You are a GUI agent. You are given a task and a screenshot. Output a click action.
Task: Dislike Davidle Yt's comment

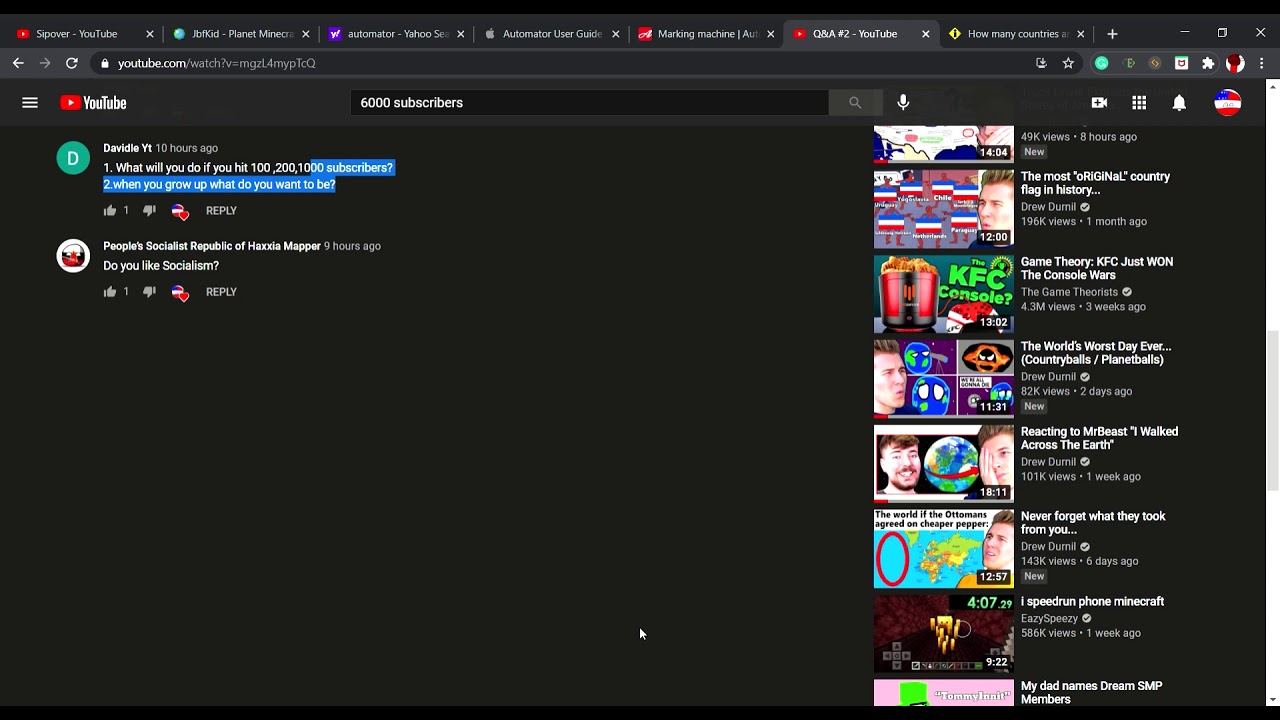click(x=149, y=211)
